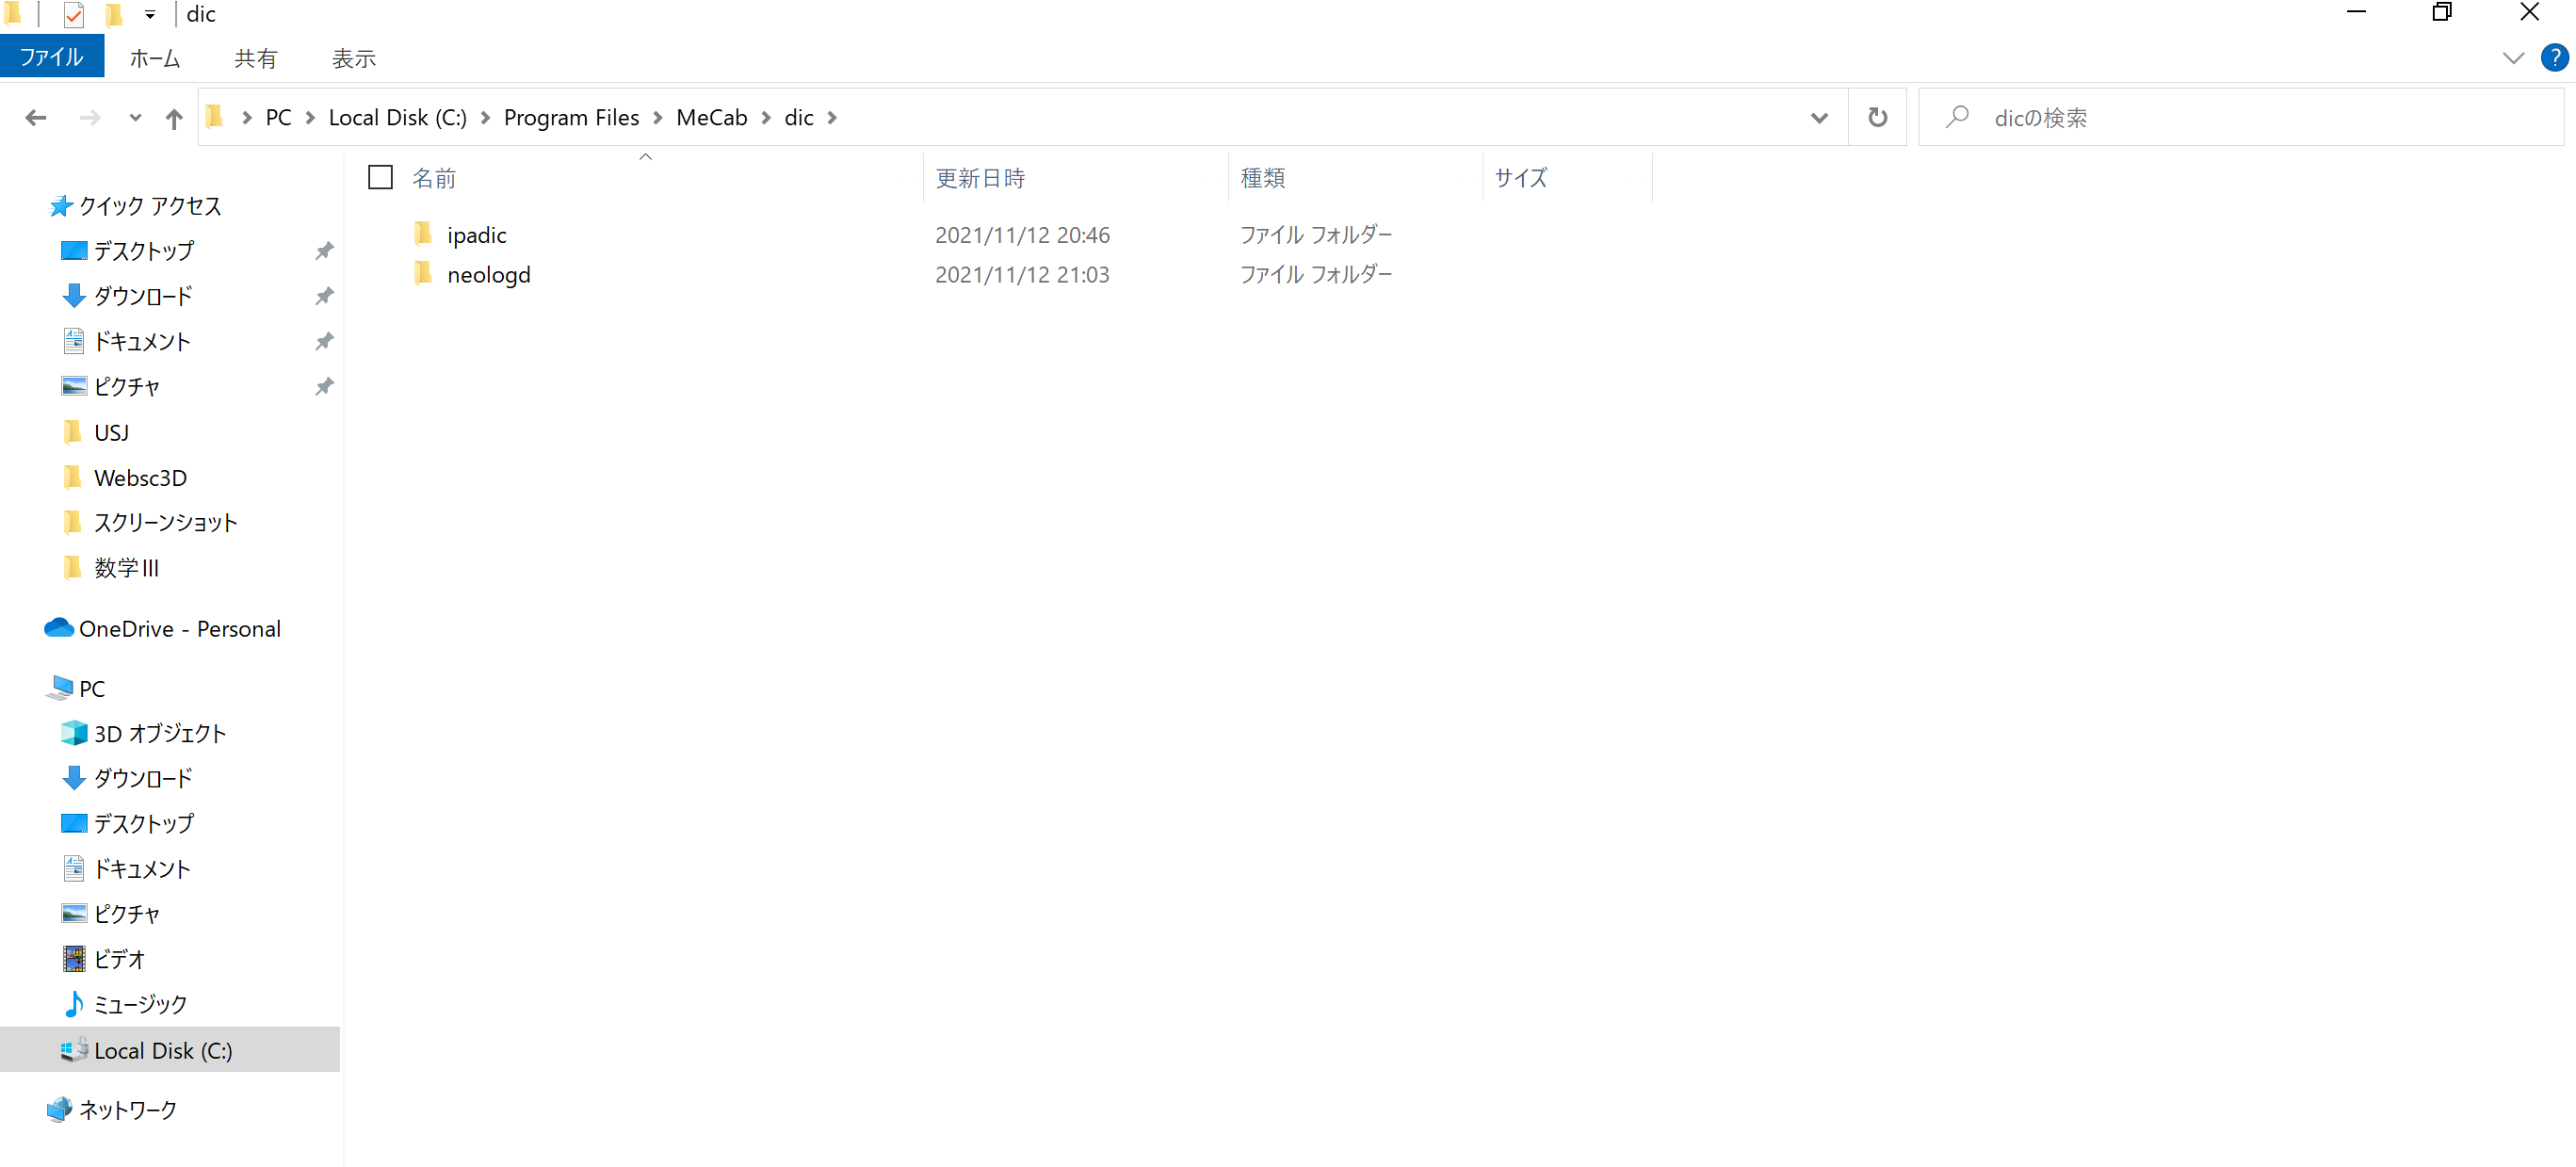Click the Refresh button next to address bar
The width and height of the screenshot is (2576, 1167).
click(1877, 118)
